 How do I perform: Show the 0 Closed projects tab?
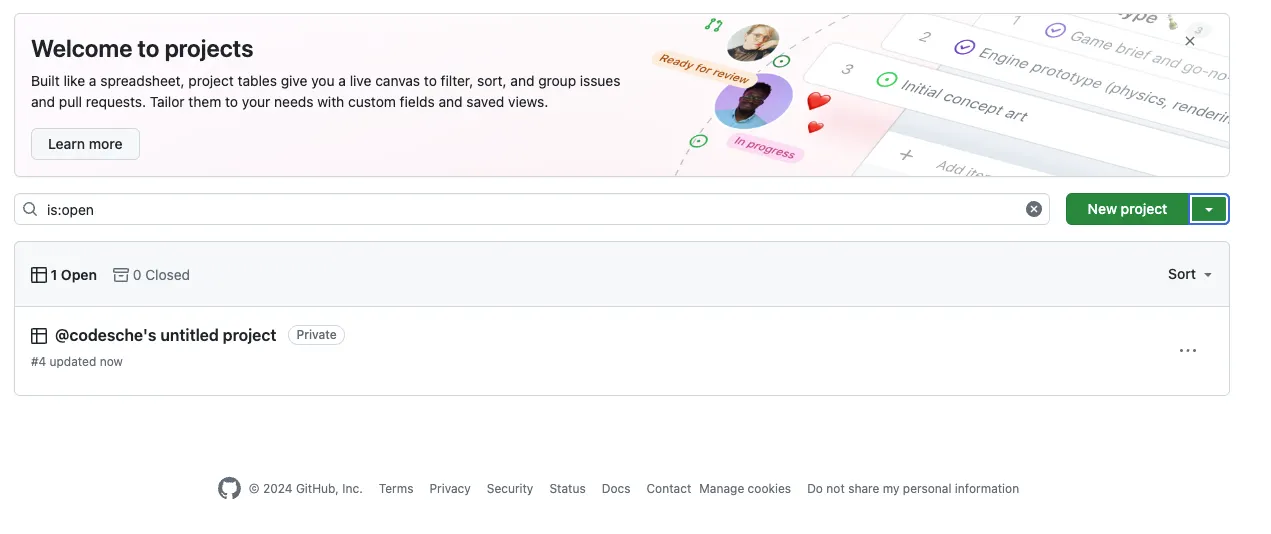click(x=151, y=275)
